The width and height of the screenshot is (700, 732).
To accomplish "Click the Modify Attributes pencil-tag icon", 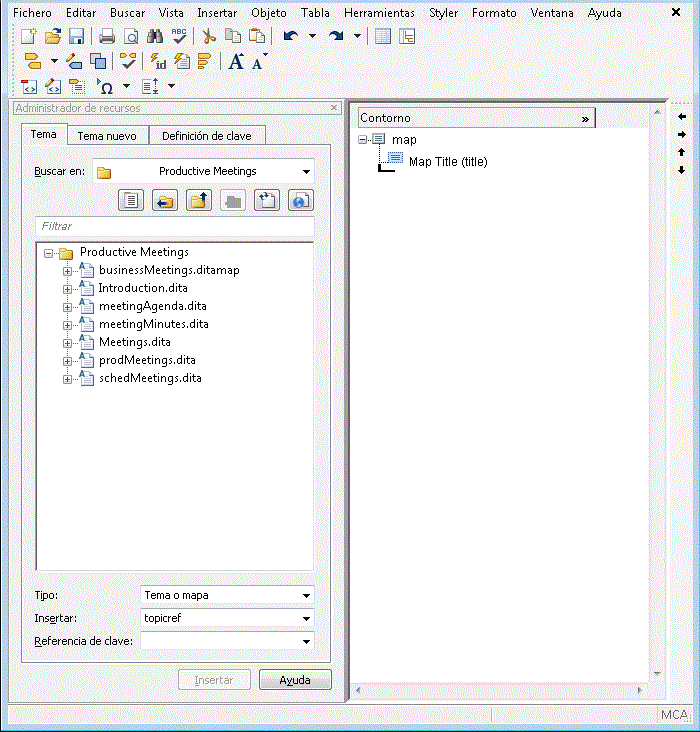I will coord(74,61).
